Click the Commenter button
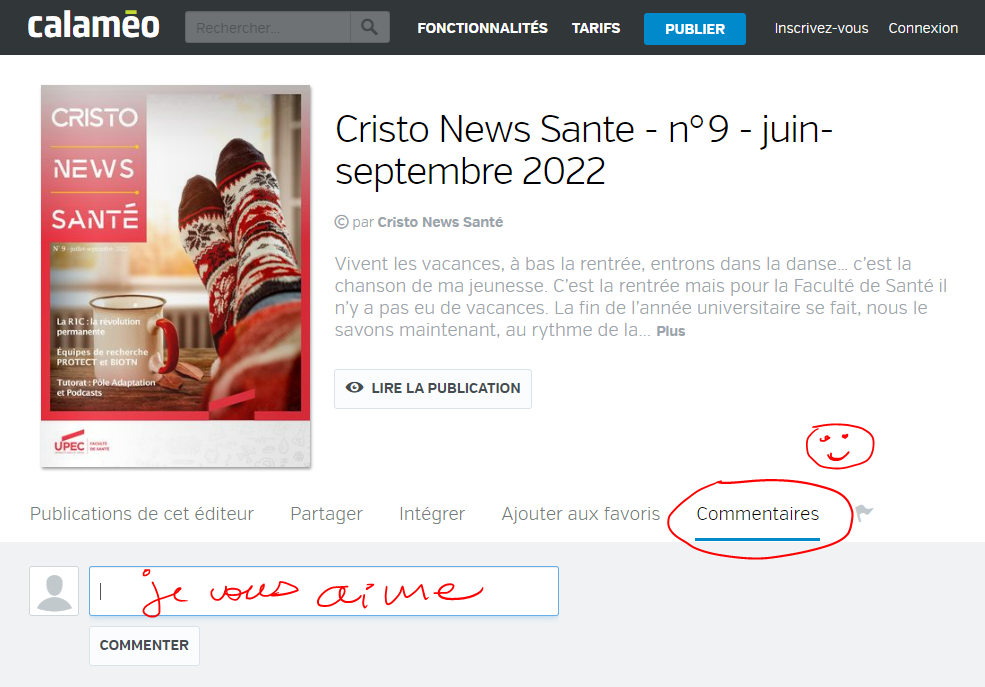The width and height of the screenshot is (985, 687). click(x=144, y=646)
